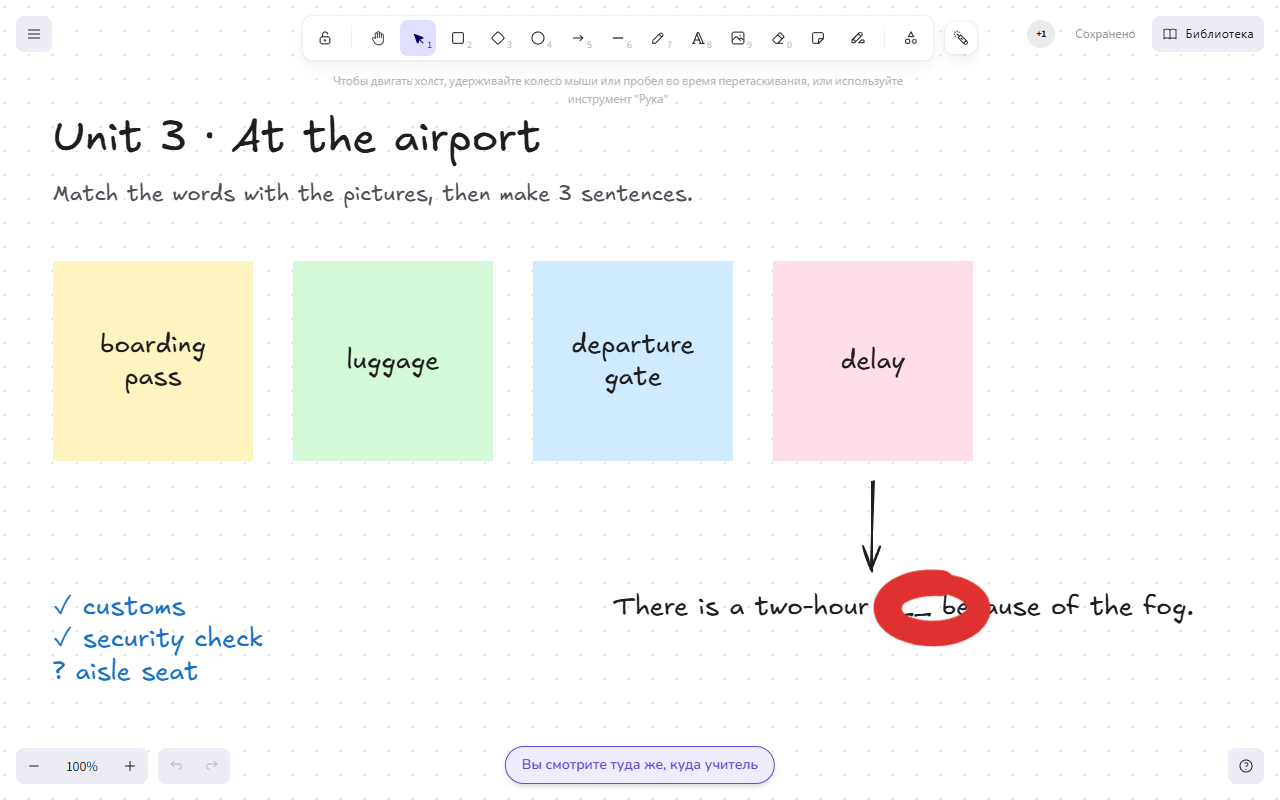Click the 'Вы смотрите туда же, куда учитель' pill
The height and width of the screenshot is (800, 1280).
640,765
